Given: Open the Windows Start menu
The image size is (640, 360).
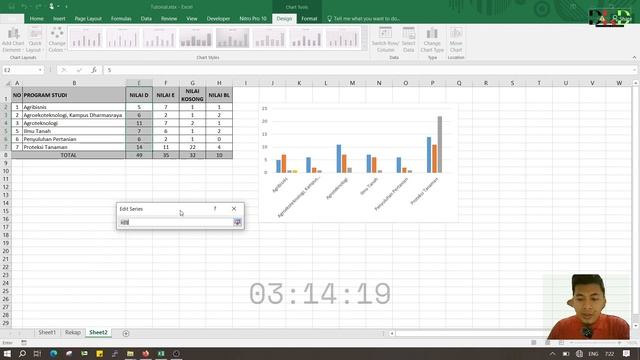Looking at the screenshot, I should (x=7, y=353).
